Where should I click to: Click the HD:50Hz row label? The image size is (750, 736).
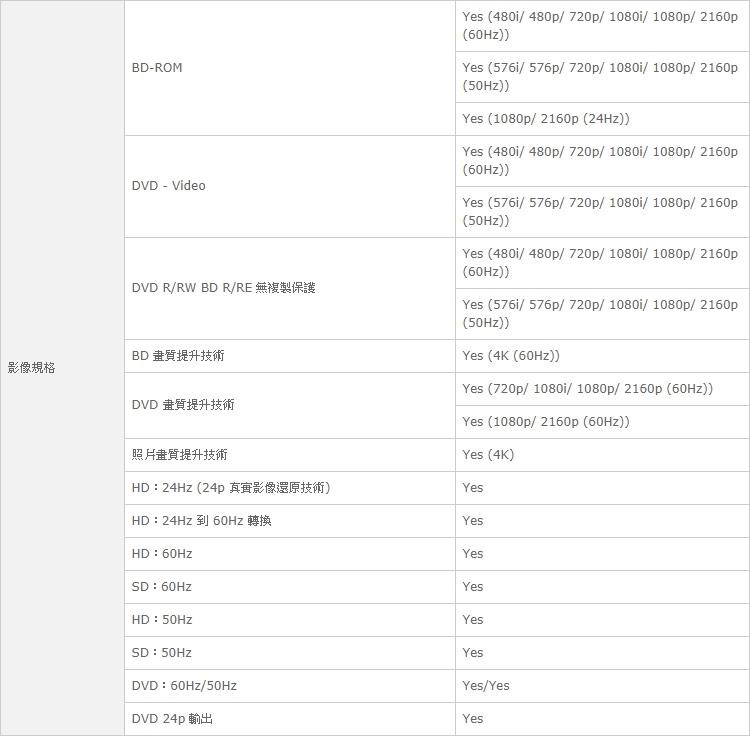(x=162, y=620)
